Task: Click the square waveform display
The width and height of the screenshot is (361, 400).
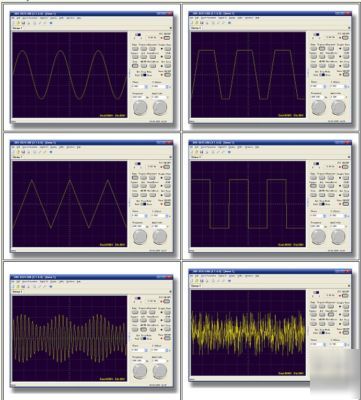Action: 248,204
